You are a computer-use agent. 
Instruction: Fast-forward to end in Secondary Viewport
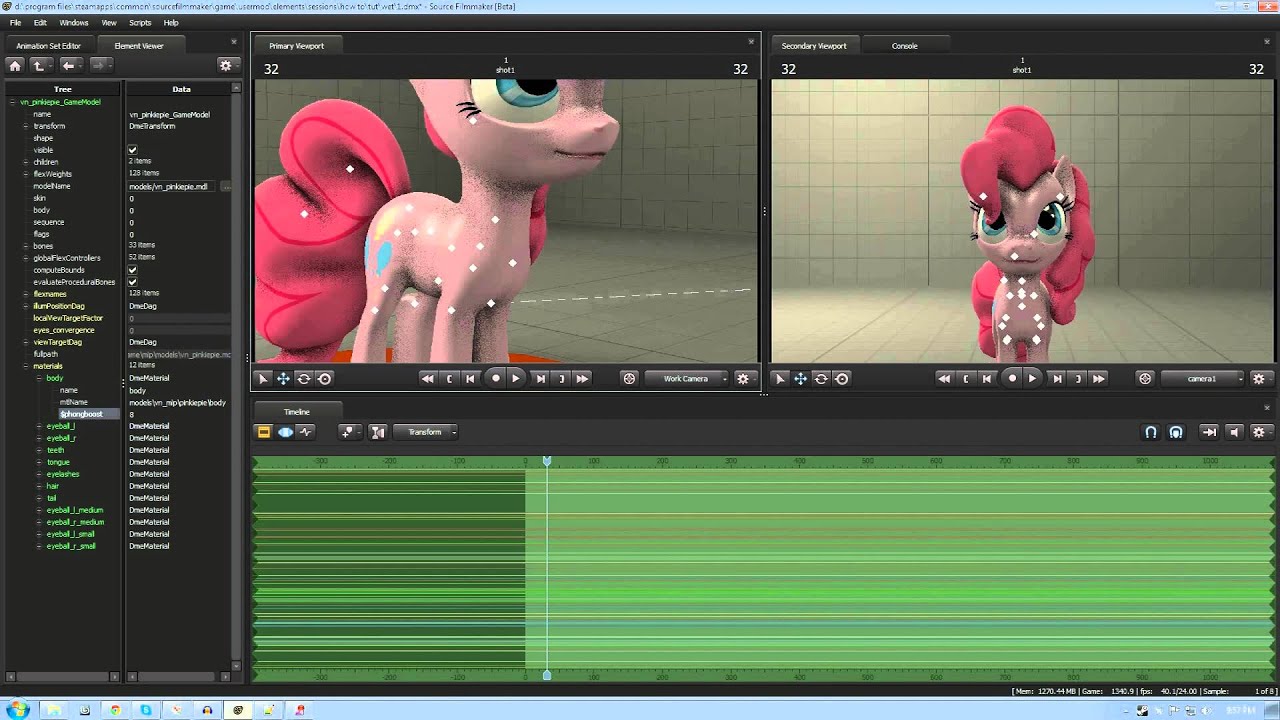tap(1099, 378)
